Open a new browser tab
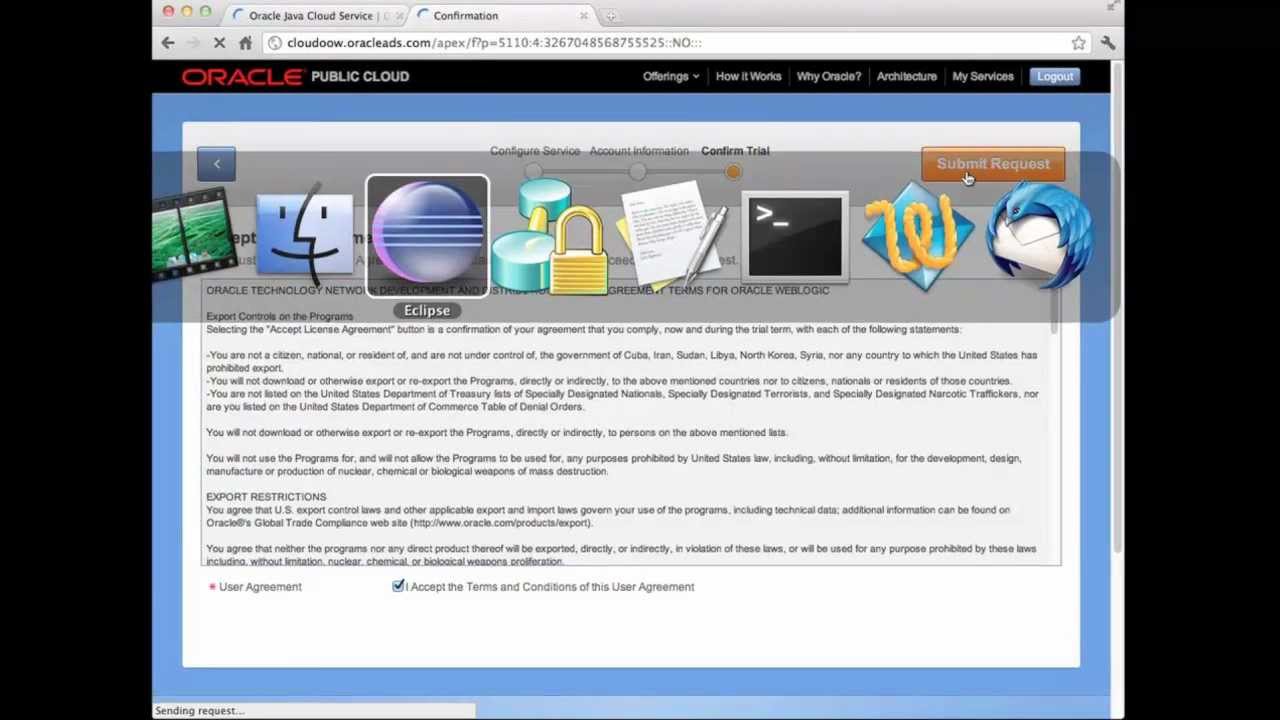Image resolution: width=1280 pixels, height=720 pixels. pos(610,16)
